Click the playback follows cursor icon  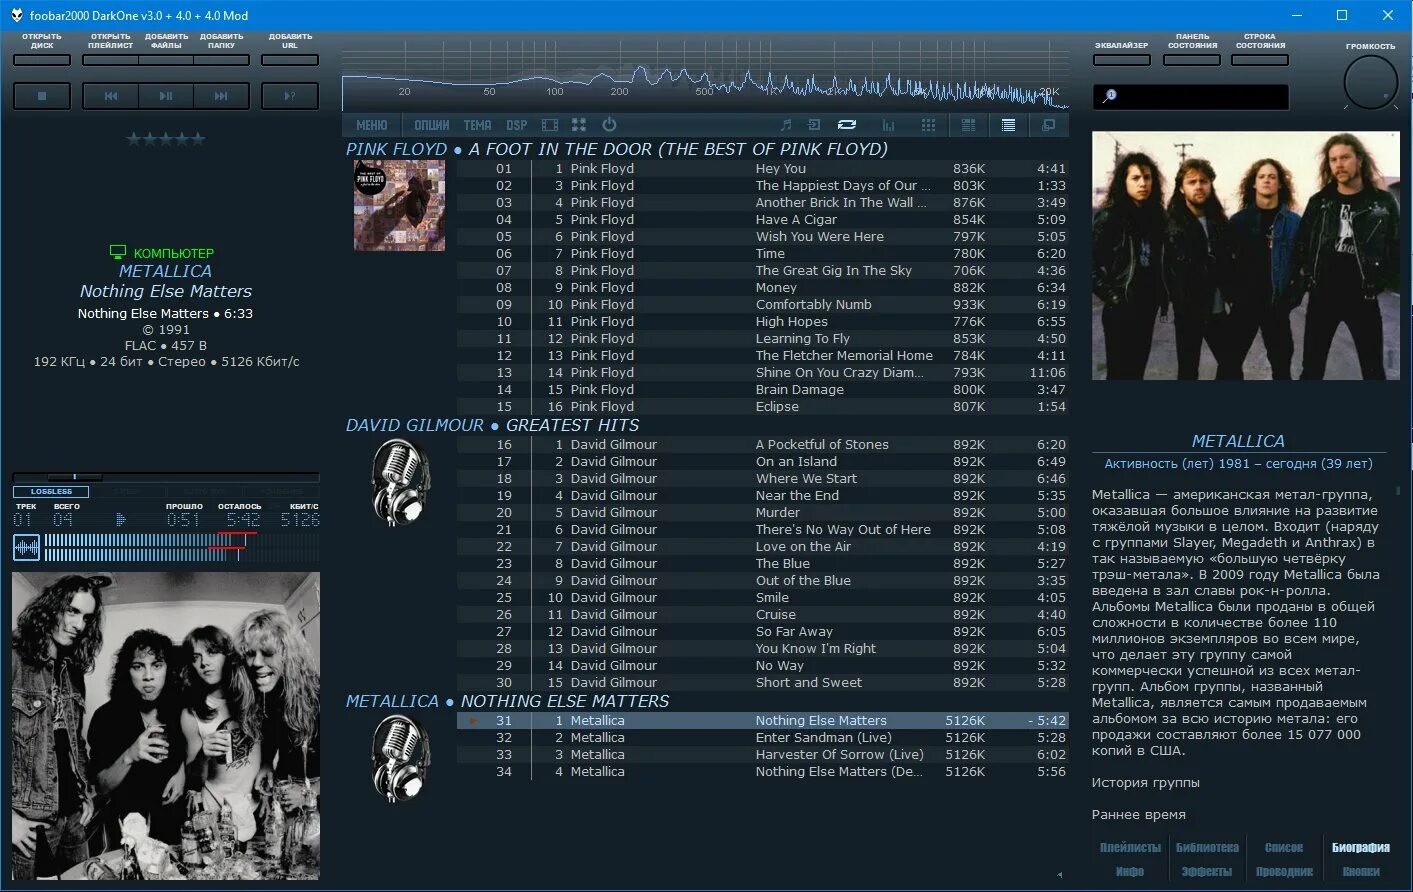[814, 125]
